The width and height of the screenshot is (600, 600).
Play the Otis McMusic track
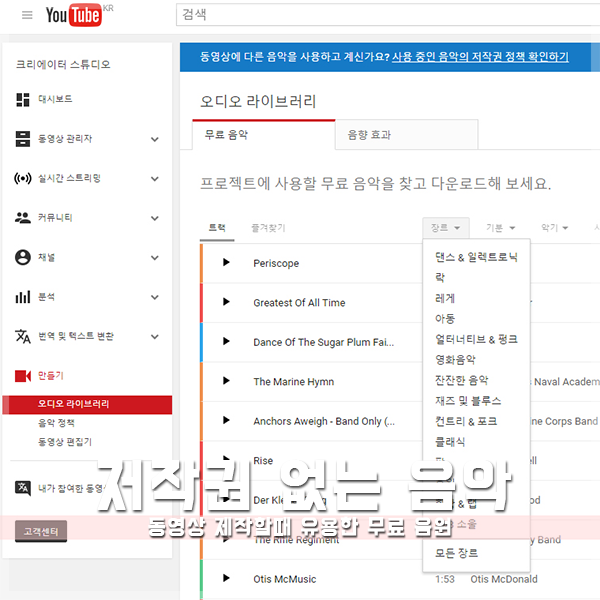(x=226, y=578)
